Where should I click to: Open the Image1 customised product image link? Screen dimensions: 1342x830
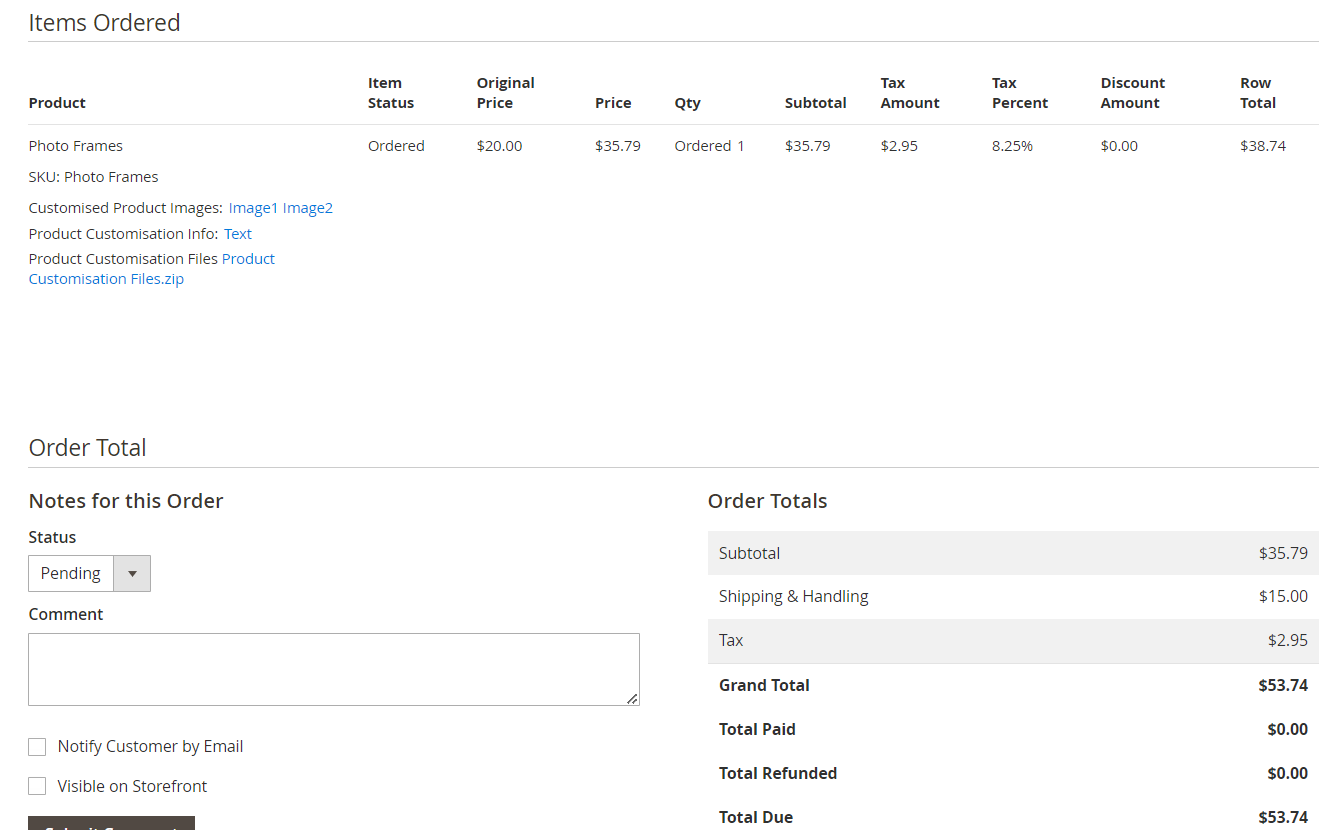click(x=251, y=207)
